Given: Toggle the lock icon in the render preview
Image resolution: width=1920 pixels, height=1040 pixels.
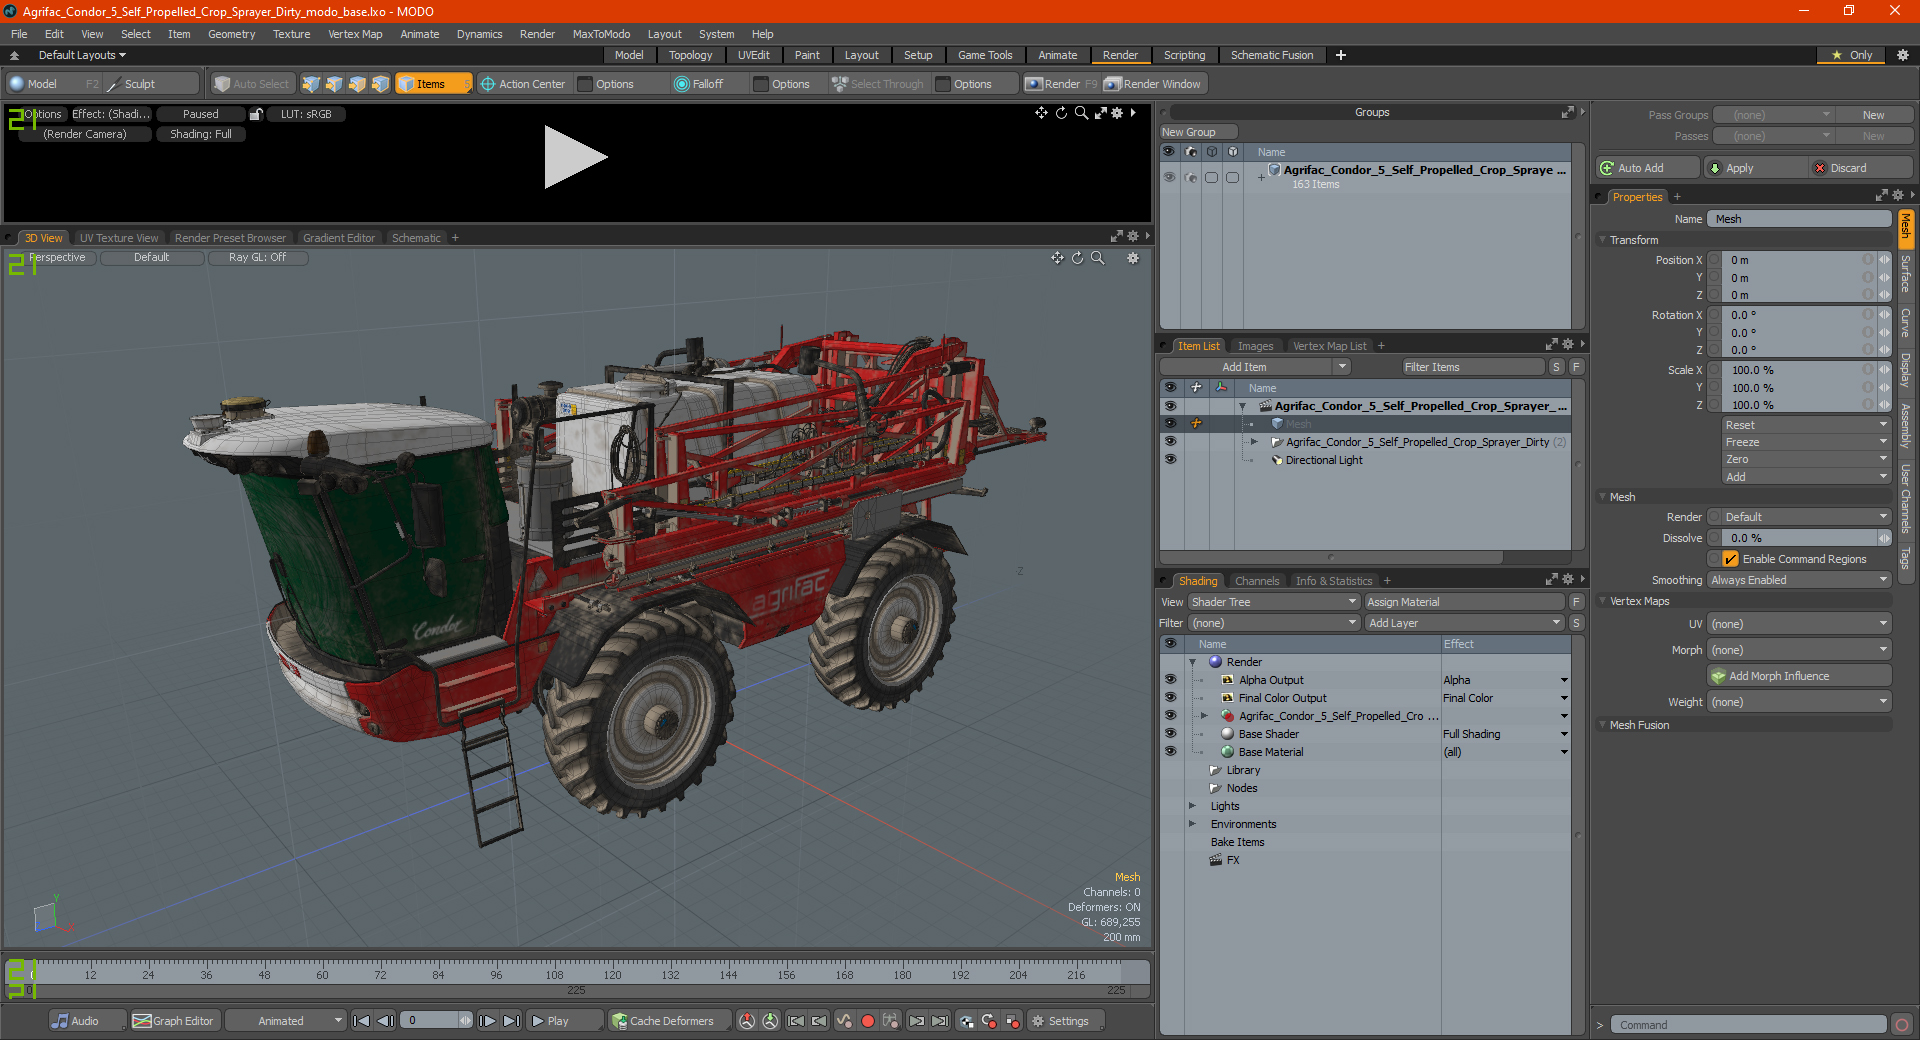Looking at the screenshot, I should coord(256,114).
